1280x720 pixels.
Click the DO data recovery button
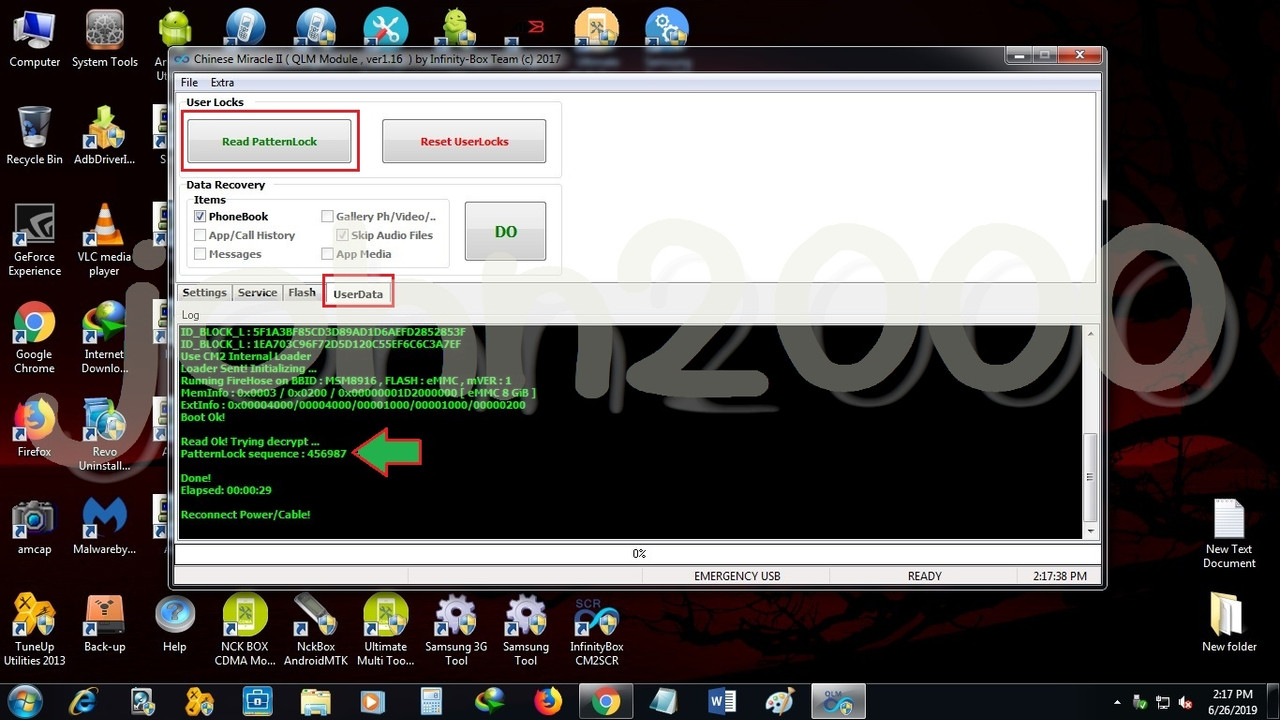[x=506, y=231]
